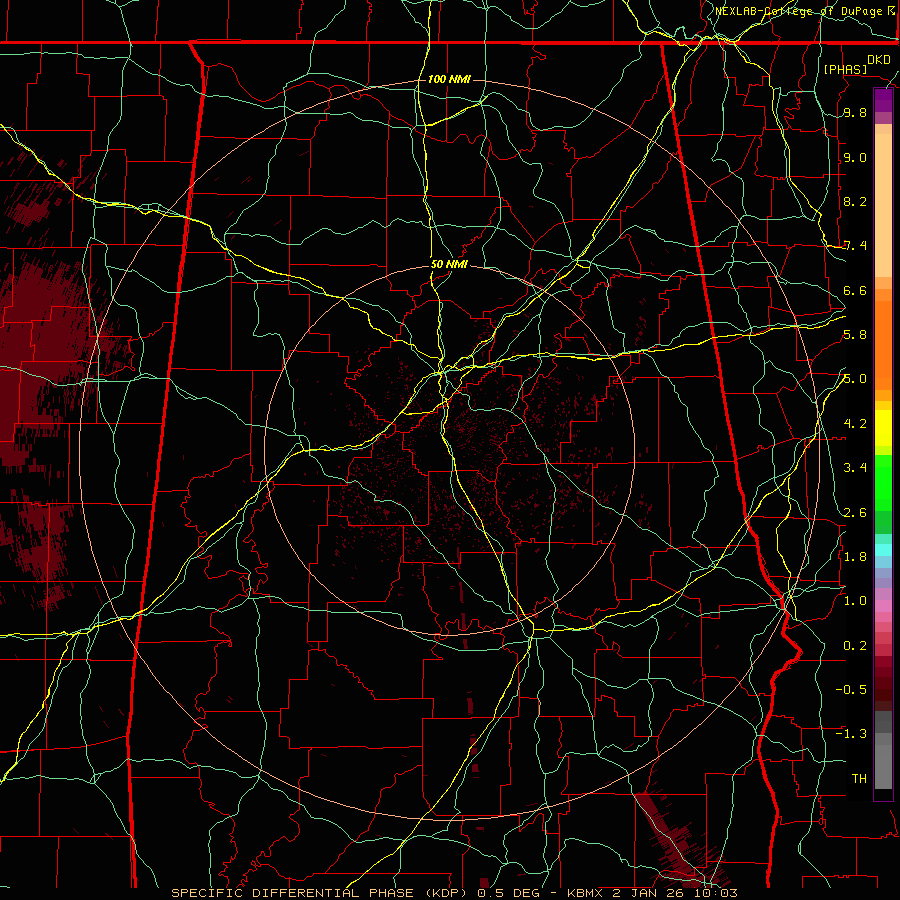The width and height of the screenshot is (900, 900).
Task: Click the 3.4 value on the color scale
Action: coord(855,468)
